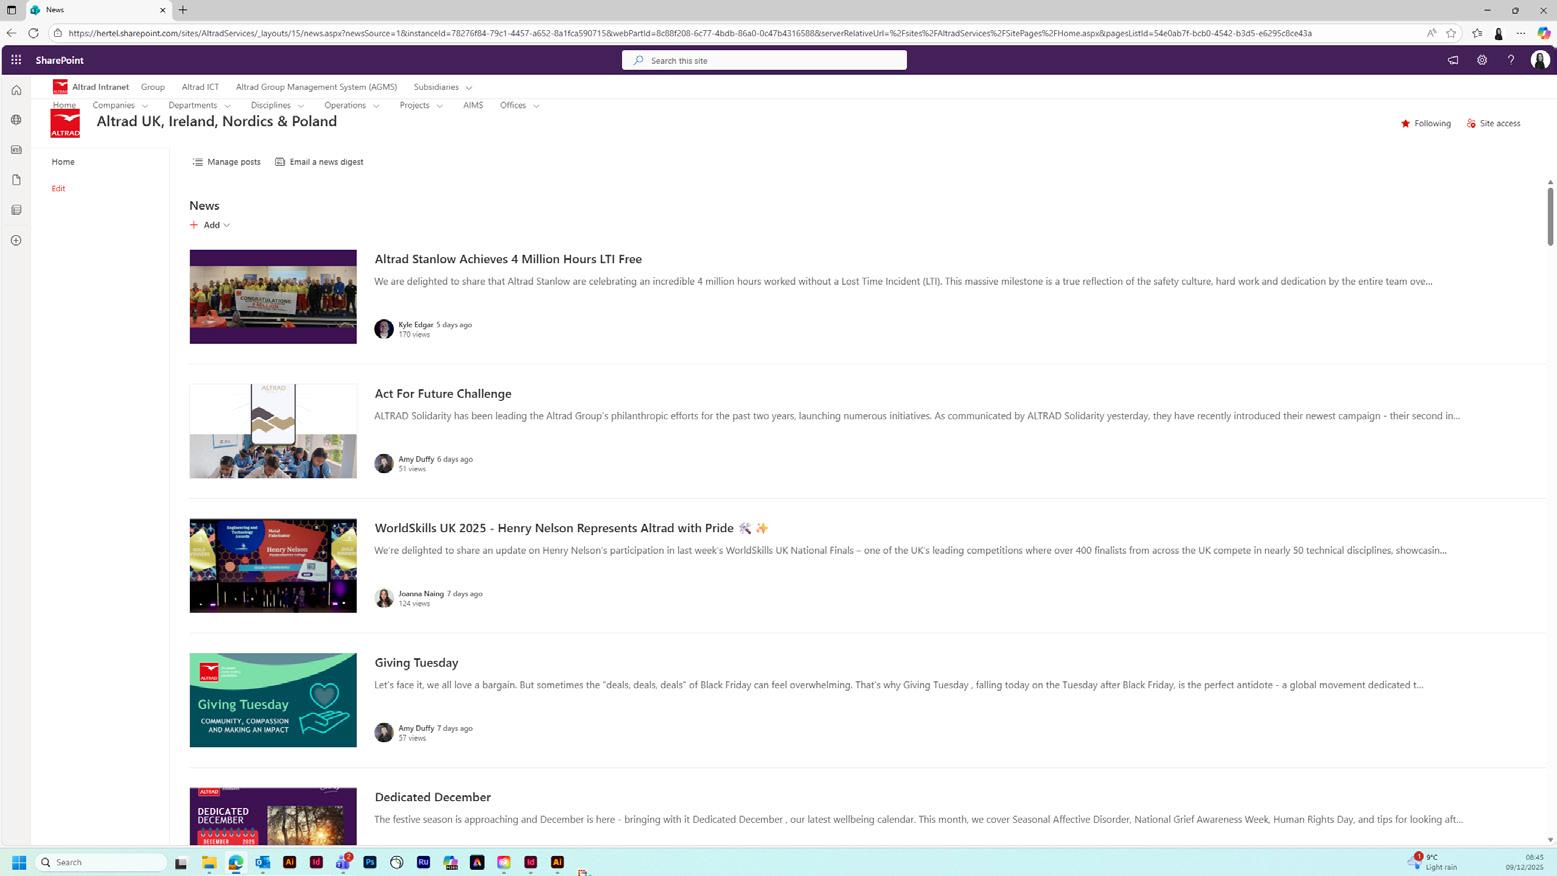
Task: Open the Giving Tuesday article title
Action: pos(416,663)
